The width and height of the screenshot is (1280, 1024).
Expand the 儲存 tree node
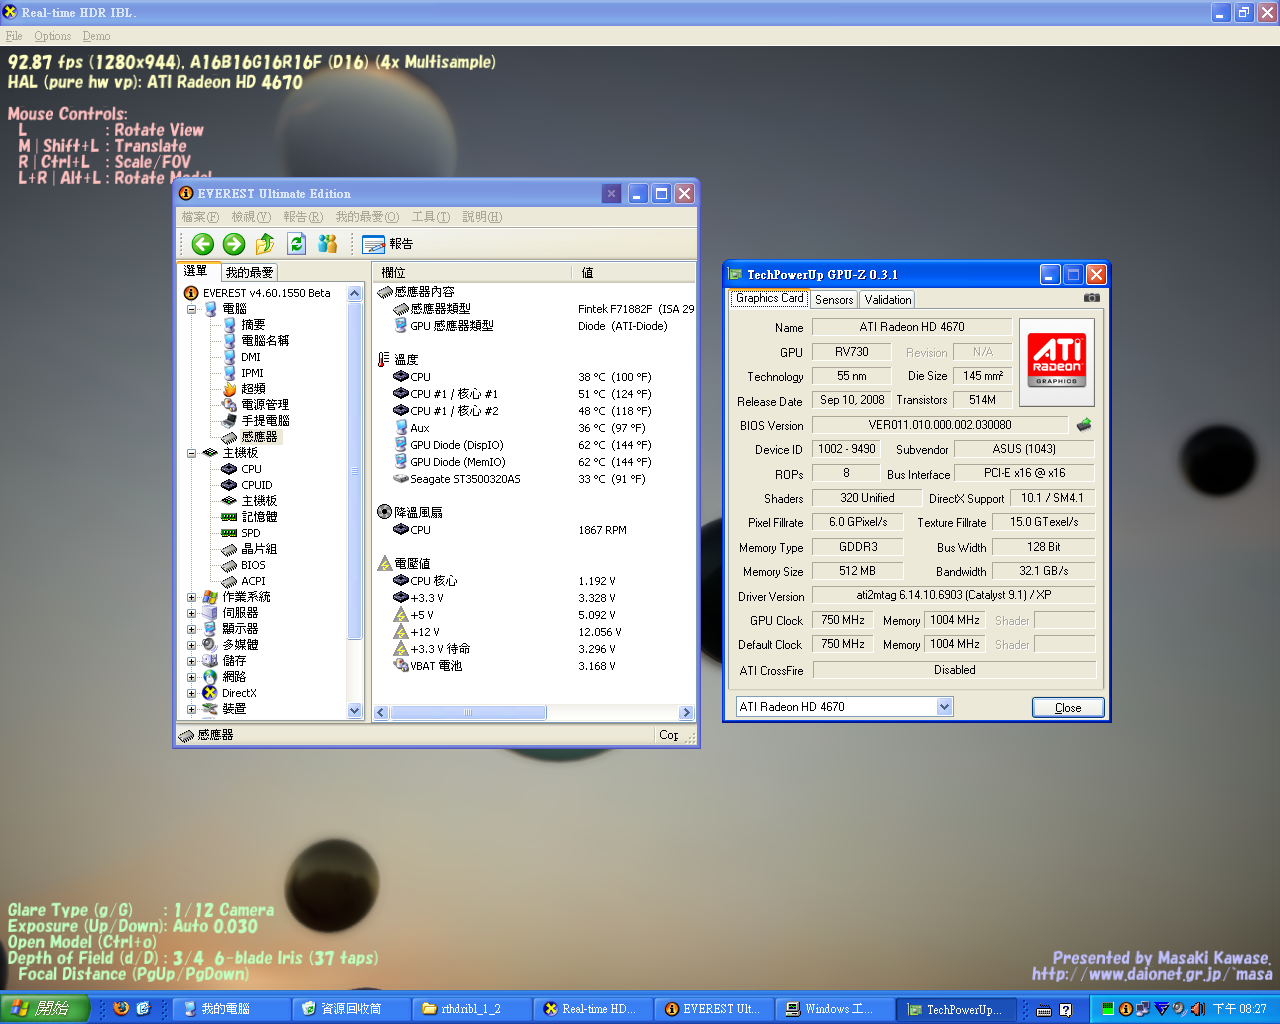point(191,661)
